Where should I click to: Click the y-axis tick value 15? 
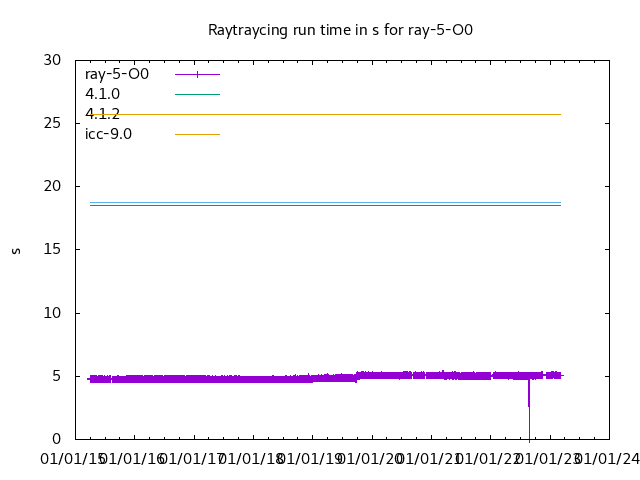[54, 250]
